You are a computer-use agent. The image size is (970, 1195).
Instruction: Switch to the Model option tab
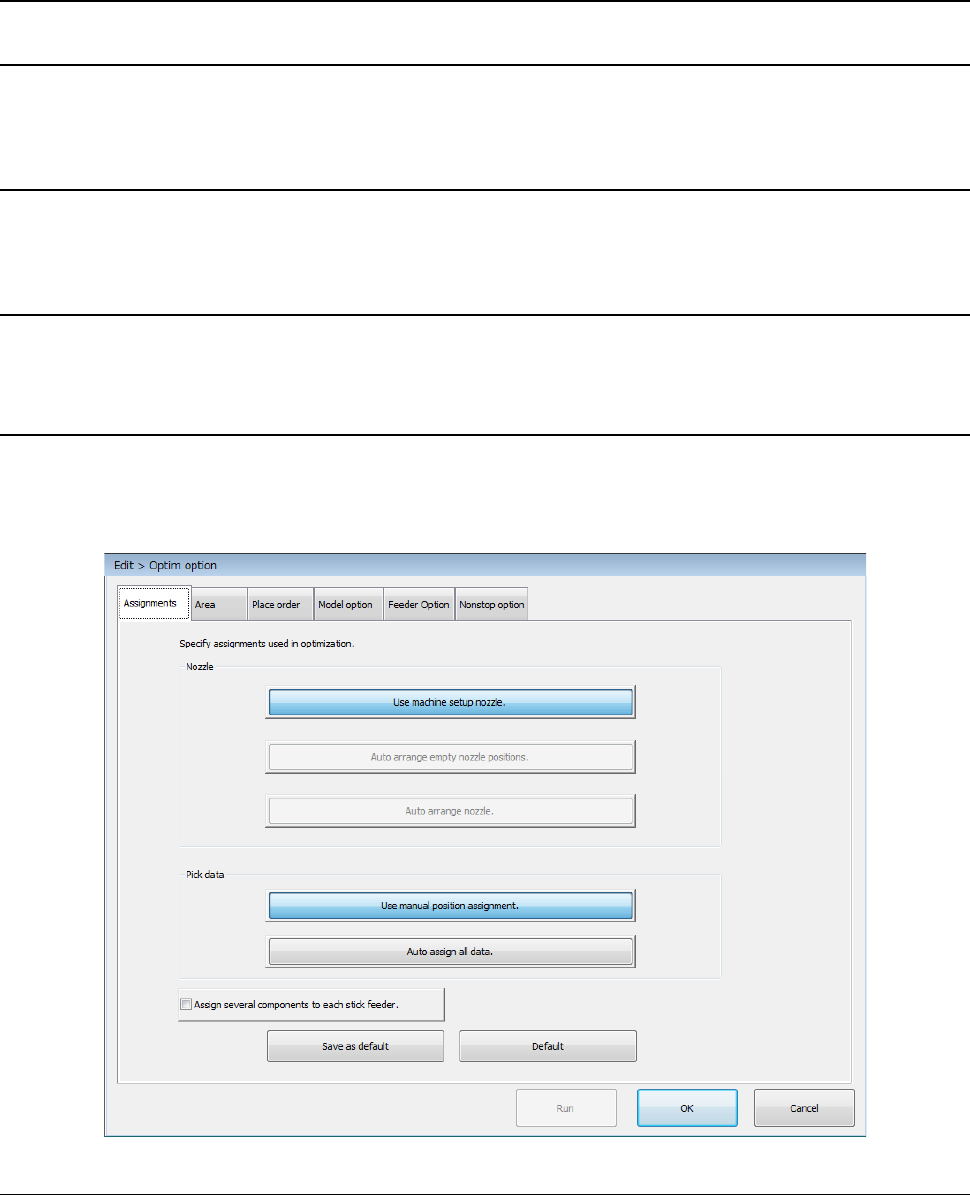click(x=349, y=604)
